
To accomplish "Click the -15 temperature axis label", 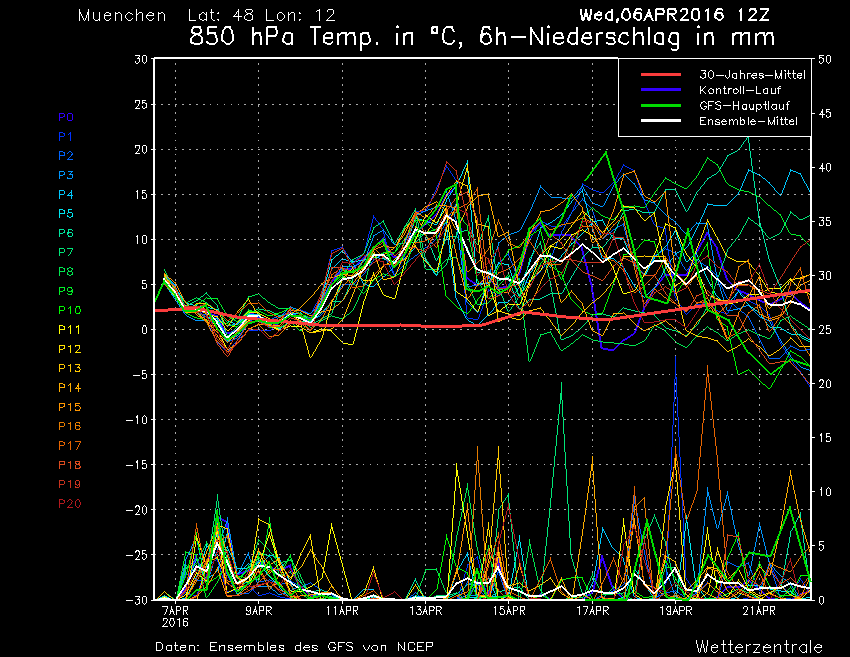I will [x=137, y=465].
